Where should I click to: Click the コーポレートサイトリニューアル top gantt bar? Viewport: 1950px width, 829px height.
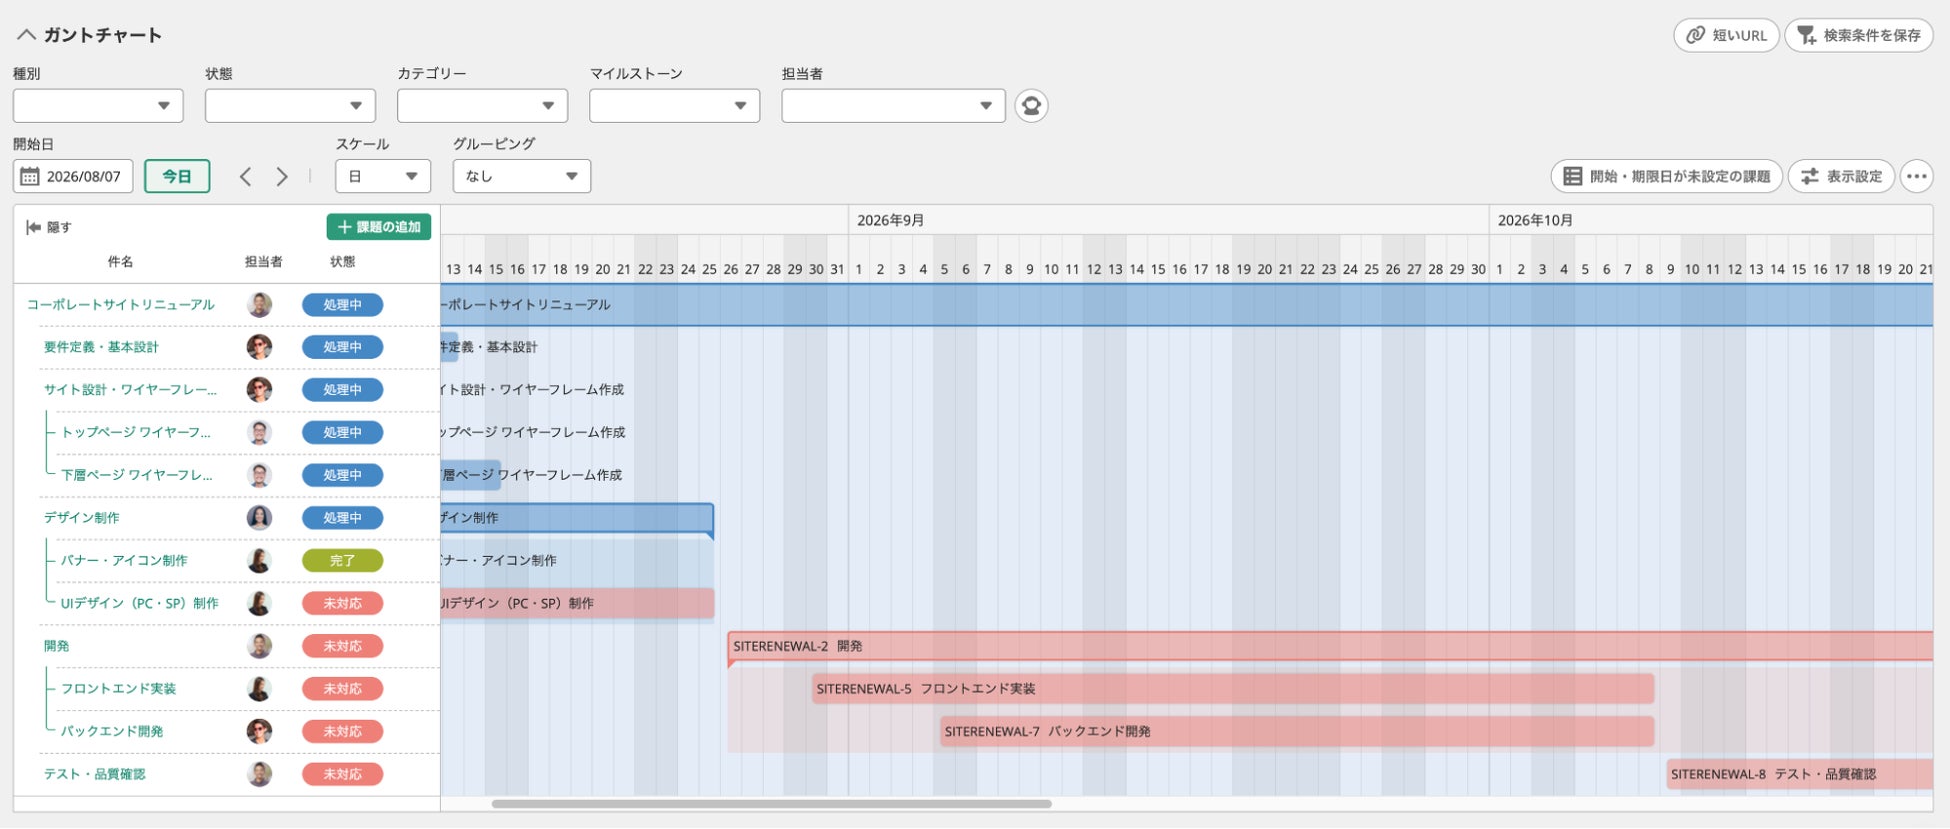(1186, 305)
